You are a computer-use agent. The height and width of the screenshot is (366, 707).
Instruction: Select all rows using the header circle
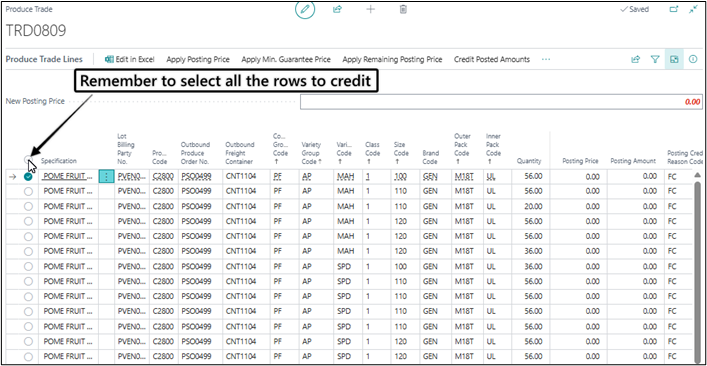point(28,159)
